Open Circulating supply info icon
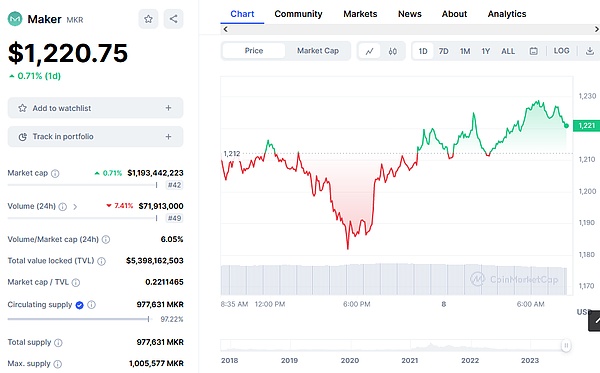The width and height of the screenshot is (600, 373). 91,305
